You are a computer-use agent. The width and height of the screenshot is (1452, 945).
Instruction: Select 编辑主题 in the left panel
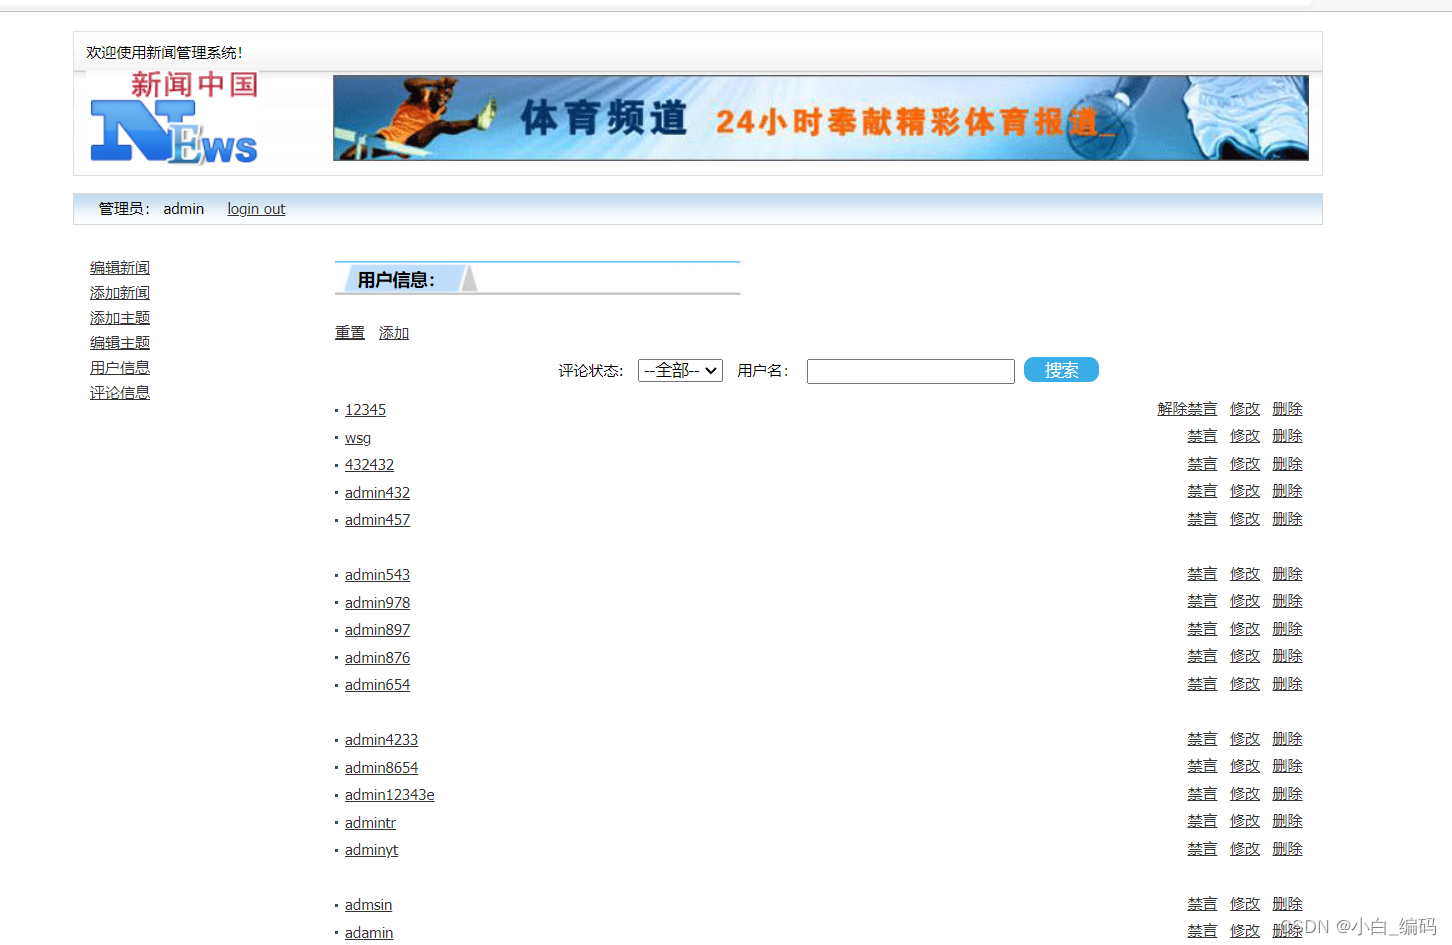pos(119,342)
